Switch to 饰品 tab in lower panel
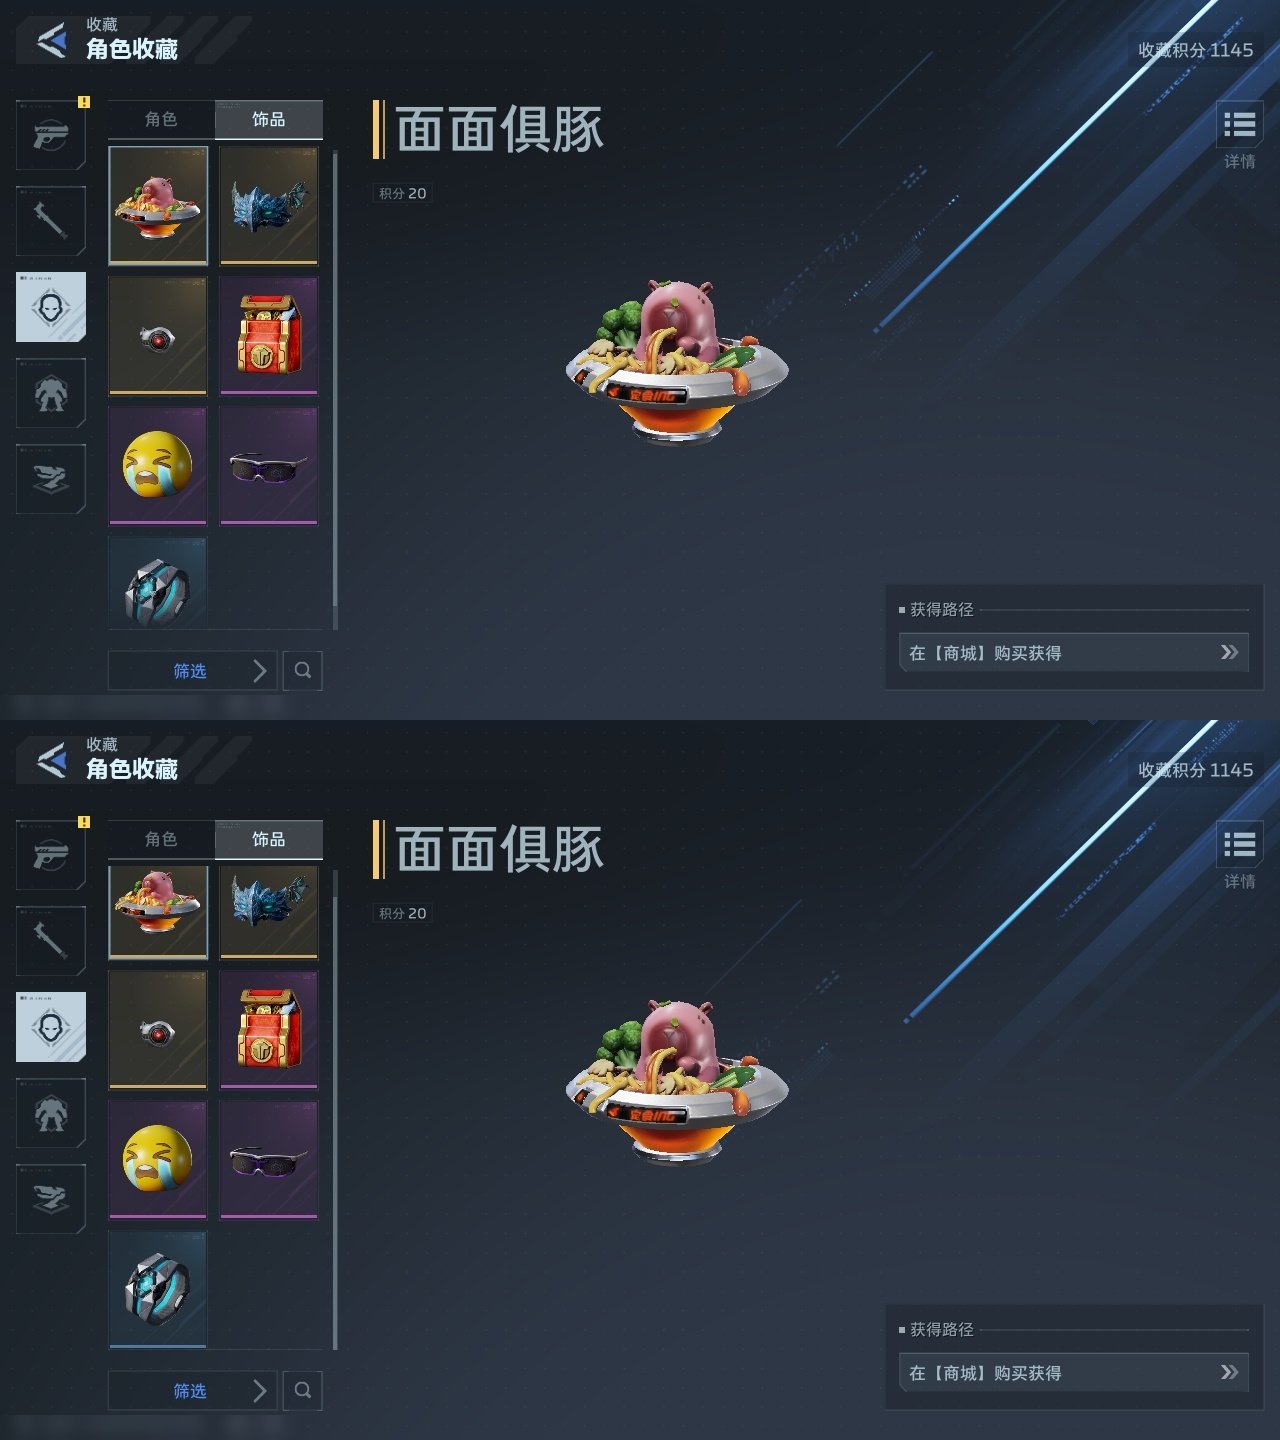 pyautogui.click(x=268, y=839)
